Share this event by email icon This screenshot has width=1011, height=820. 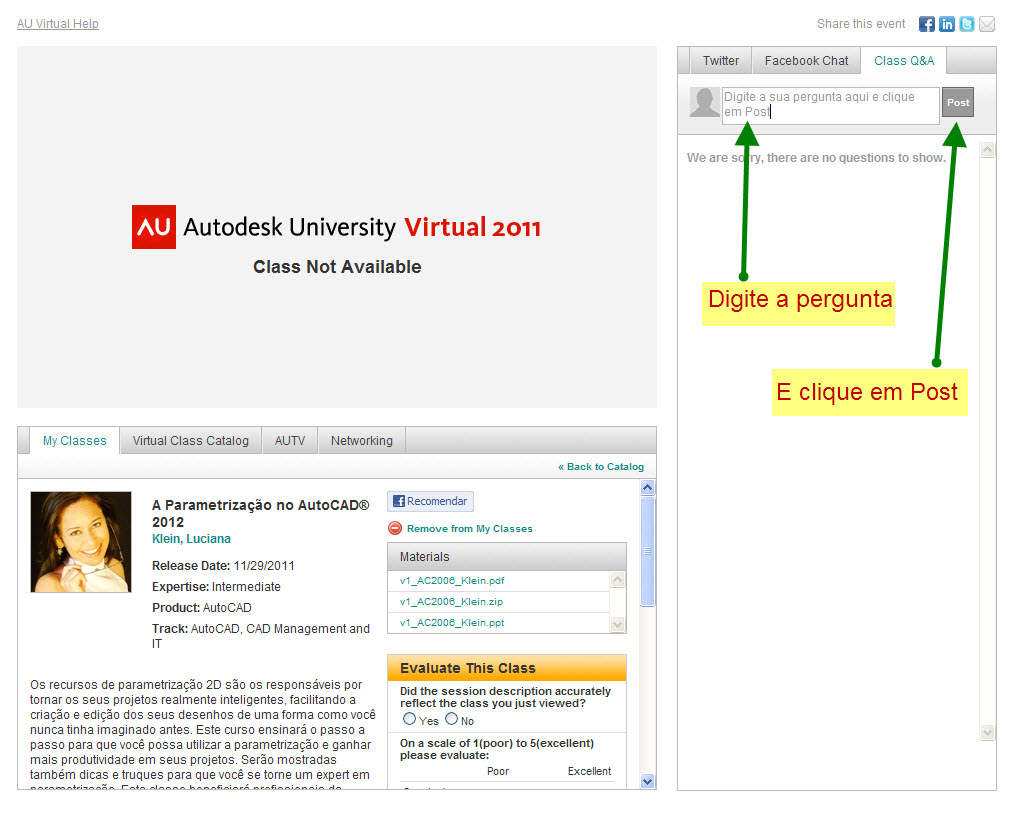click(x=986, y=24)
